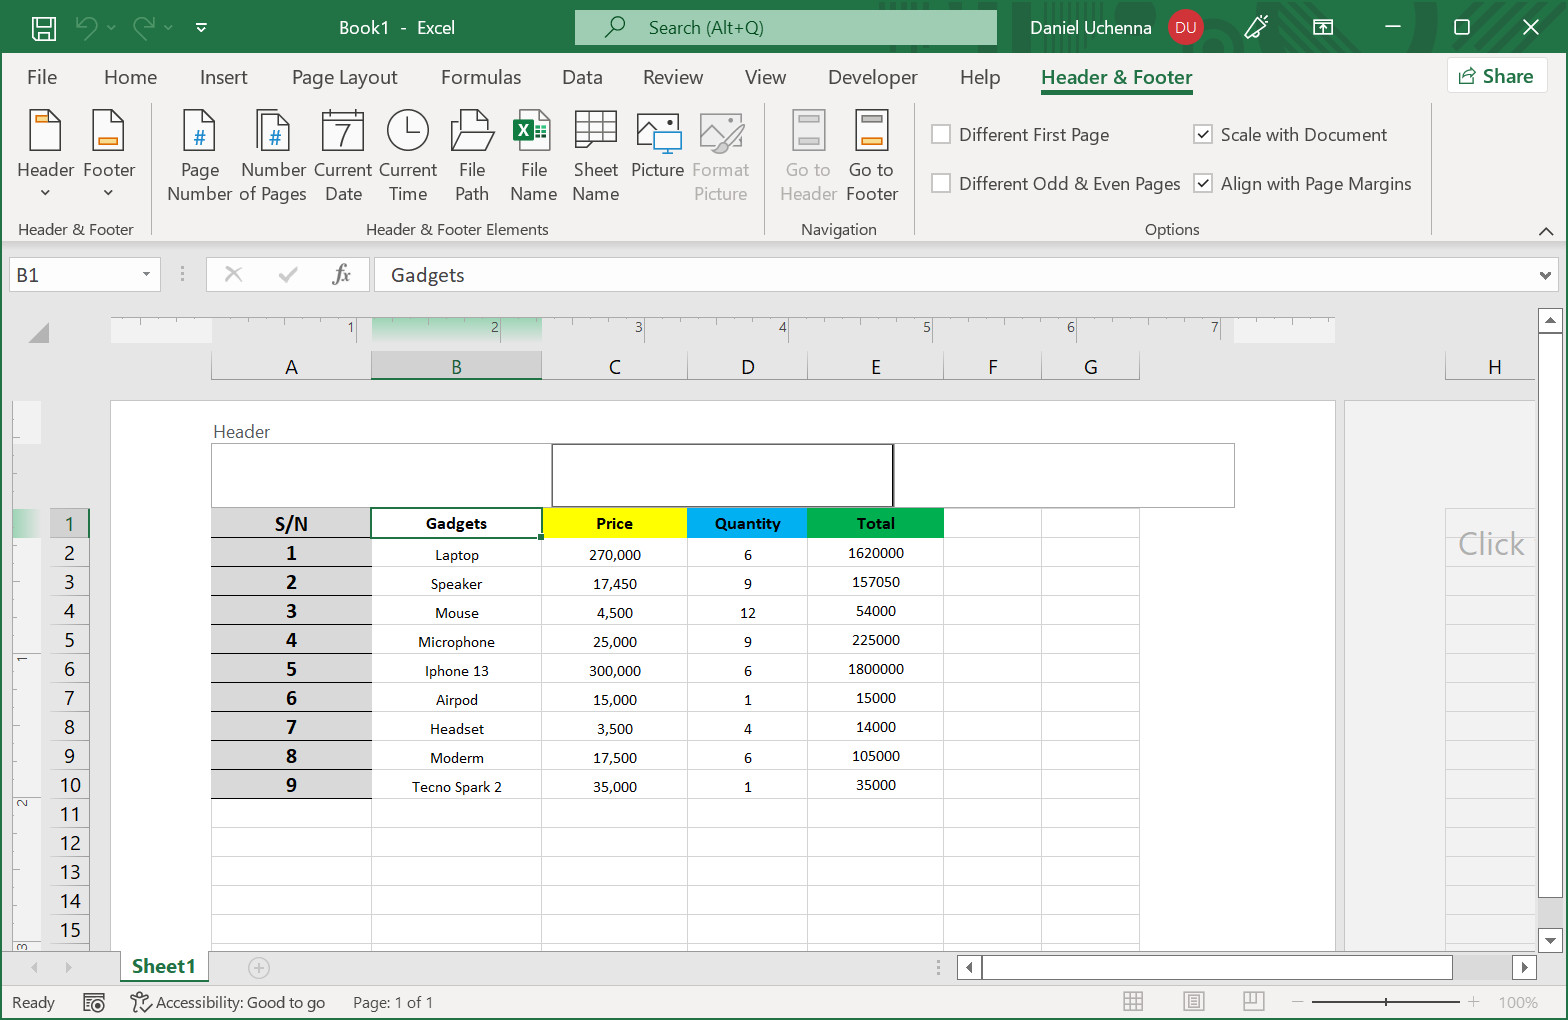Insert Current Time into header
1568x1020 pixels.
(408, 155)
